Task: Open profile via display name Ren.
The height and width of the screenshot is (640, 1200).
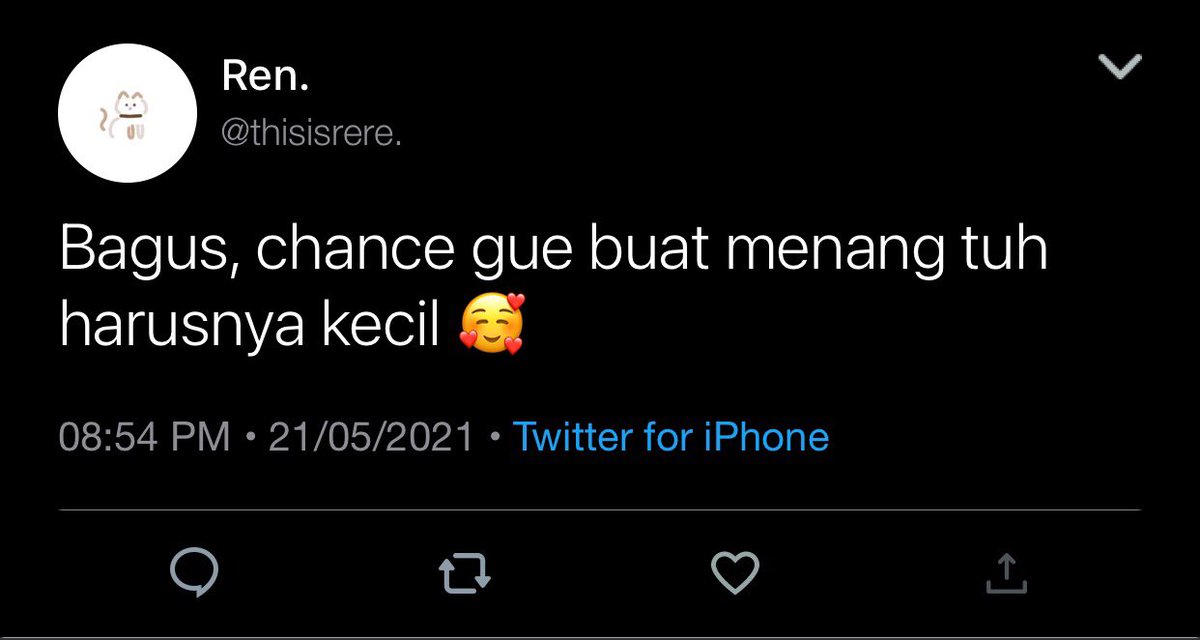Action: 263,78
